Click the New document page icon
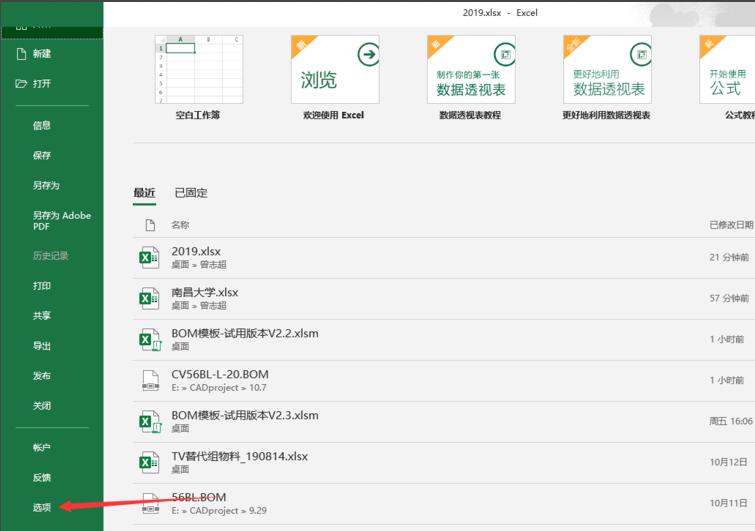 click(x=21, y=54)
